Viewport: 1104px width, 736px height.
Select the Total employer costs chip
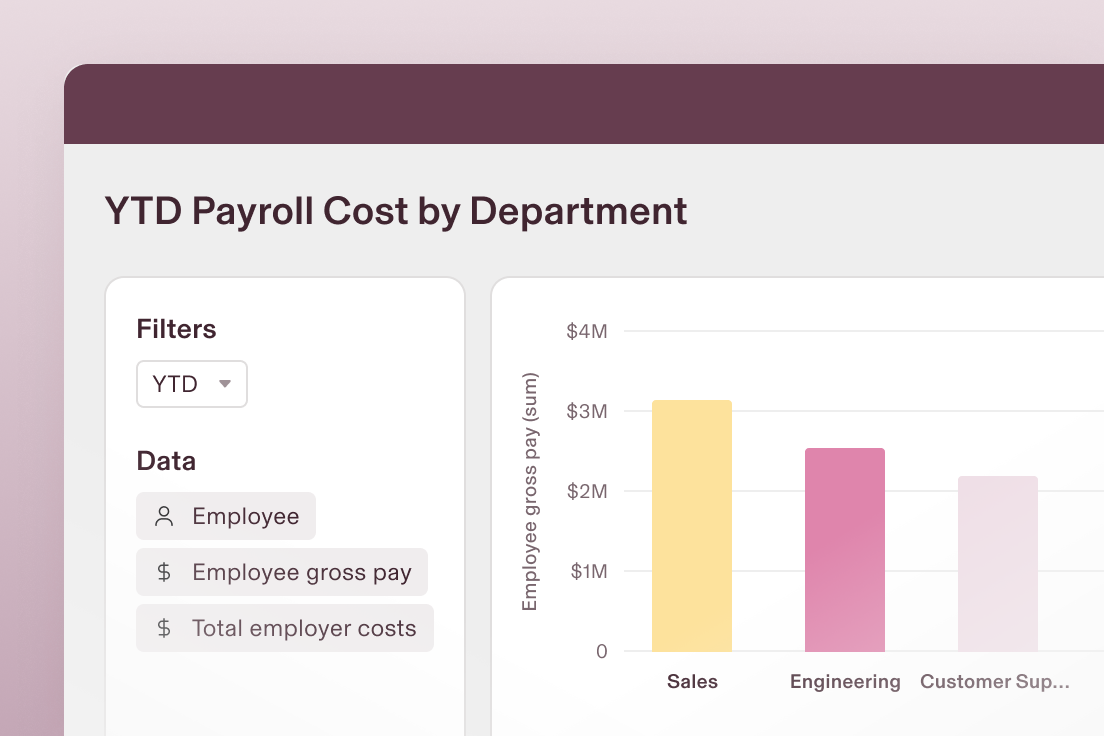285,628
